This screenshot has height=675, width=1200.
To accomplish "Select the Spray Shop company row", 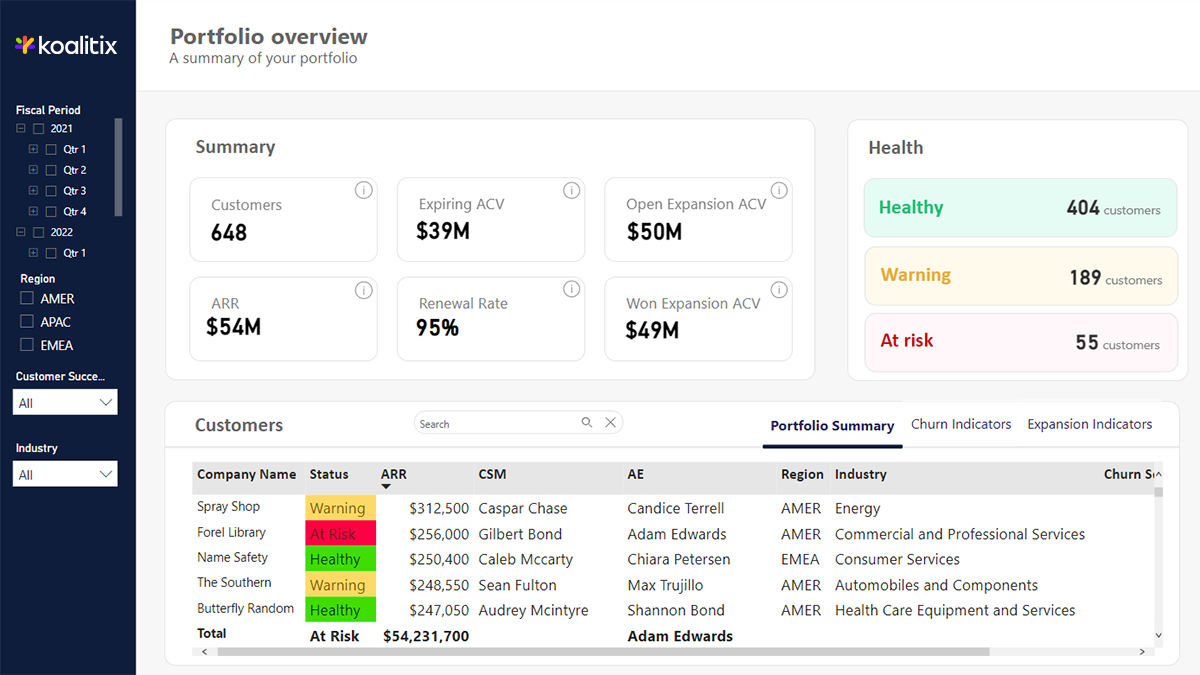I will coord(228,507).
